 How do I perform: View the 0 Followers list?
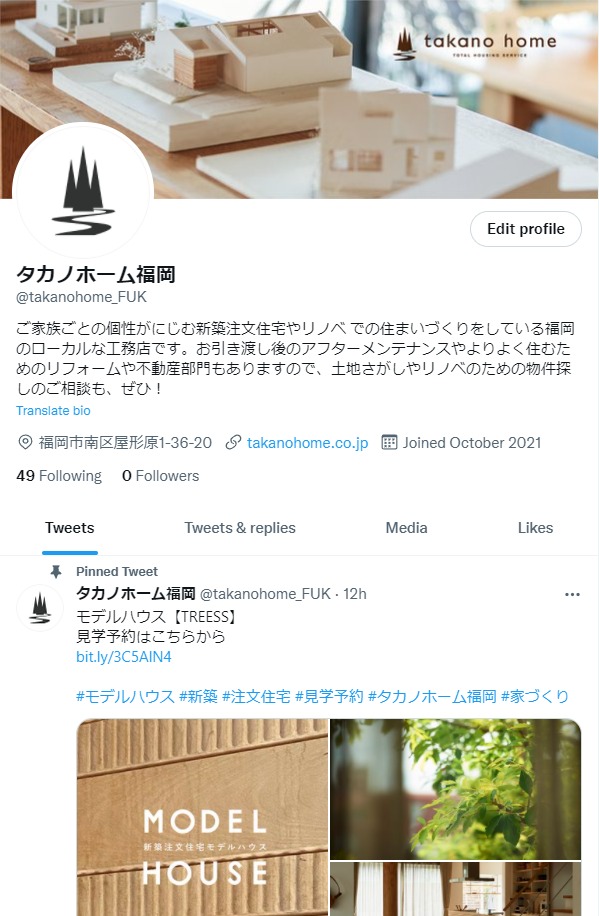(x=161, y=476)
